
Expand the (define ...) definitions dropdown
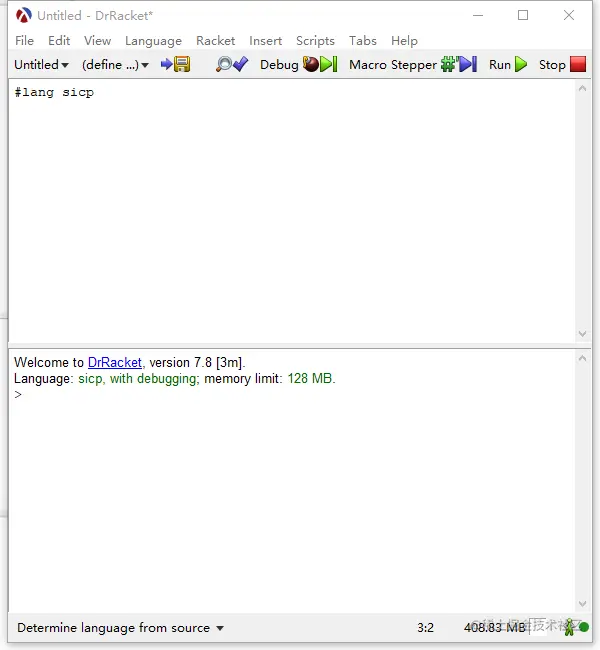[115, 65]
